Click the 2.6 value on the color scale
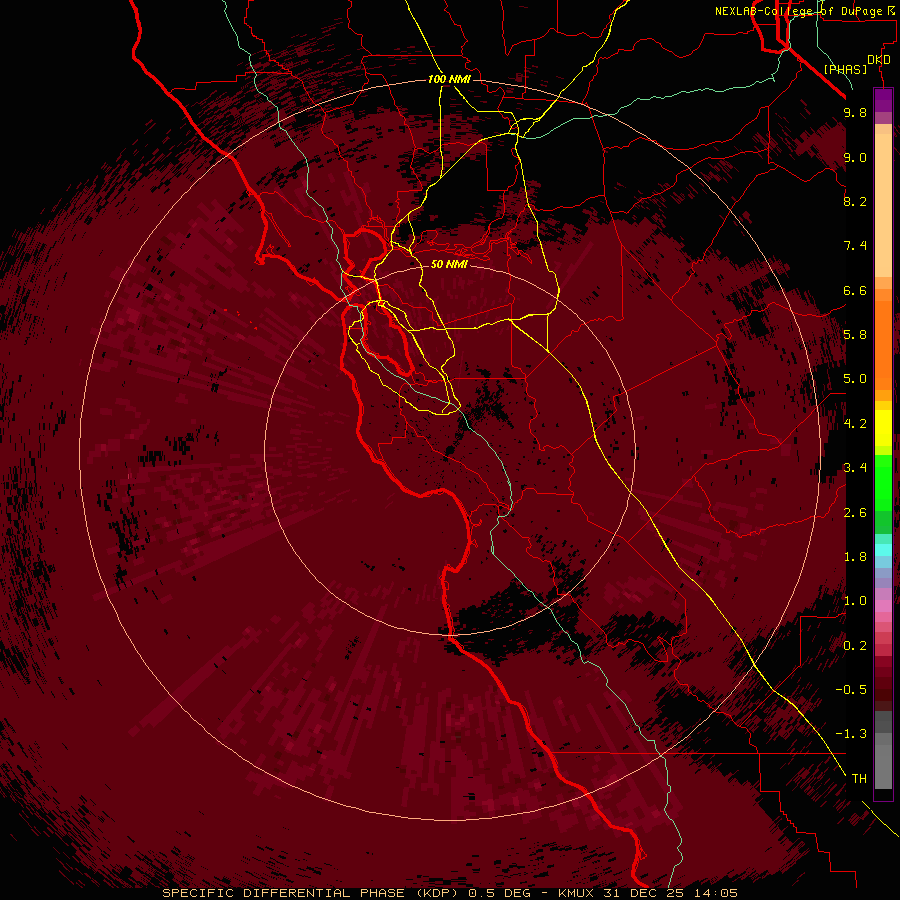This screenshot has width=900, height=900. pyautogui.click(x=855, y=513)
